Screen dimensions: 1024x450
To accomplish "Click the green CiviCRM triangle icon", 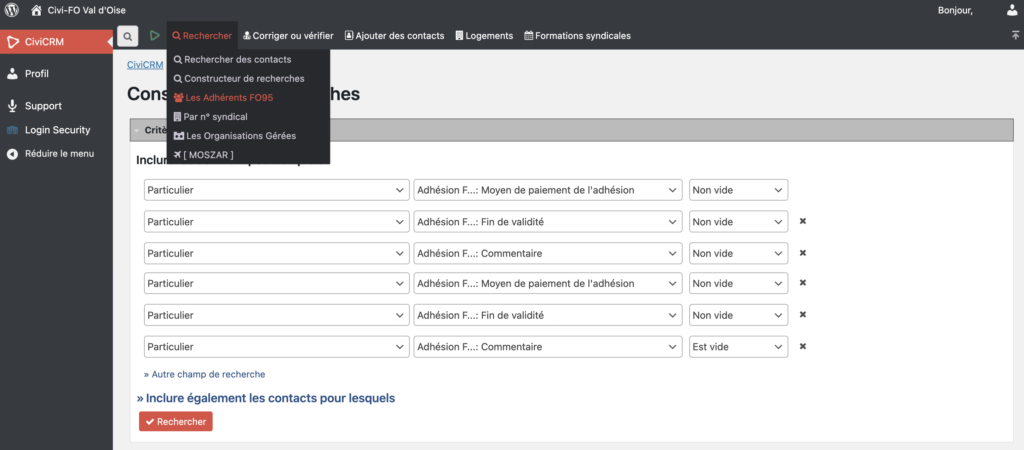I will 154,36.
